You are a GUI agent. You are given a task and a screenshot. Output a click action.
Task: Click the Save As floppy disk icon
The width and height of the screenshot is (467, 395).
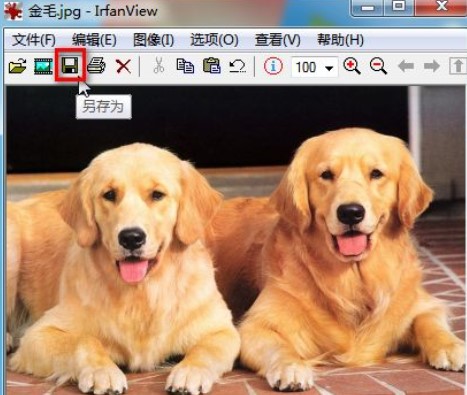click(70, 65)
